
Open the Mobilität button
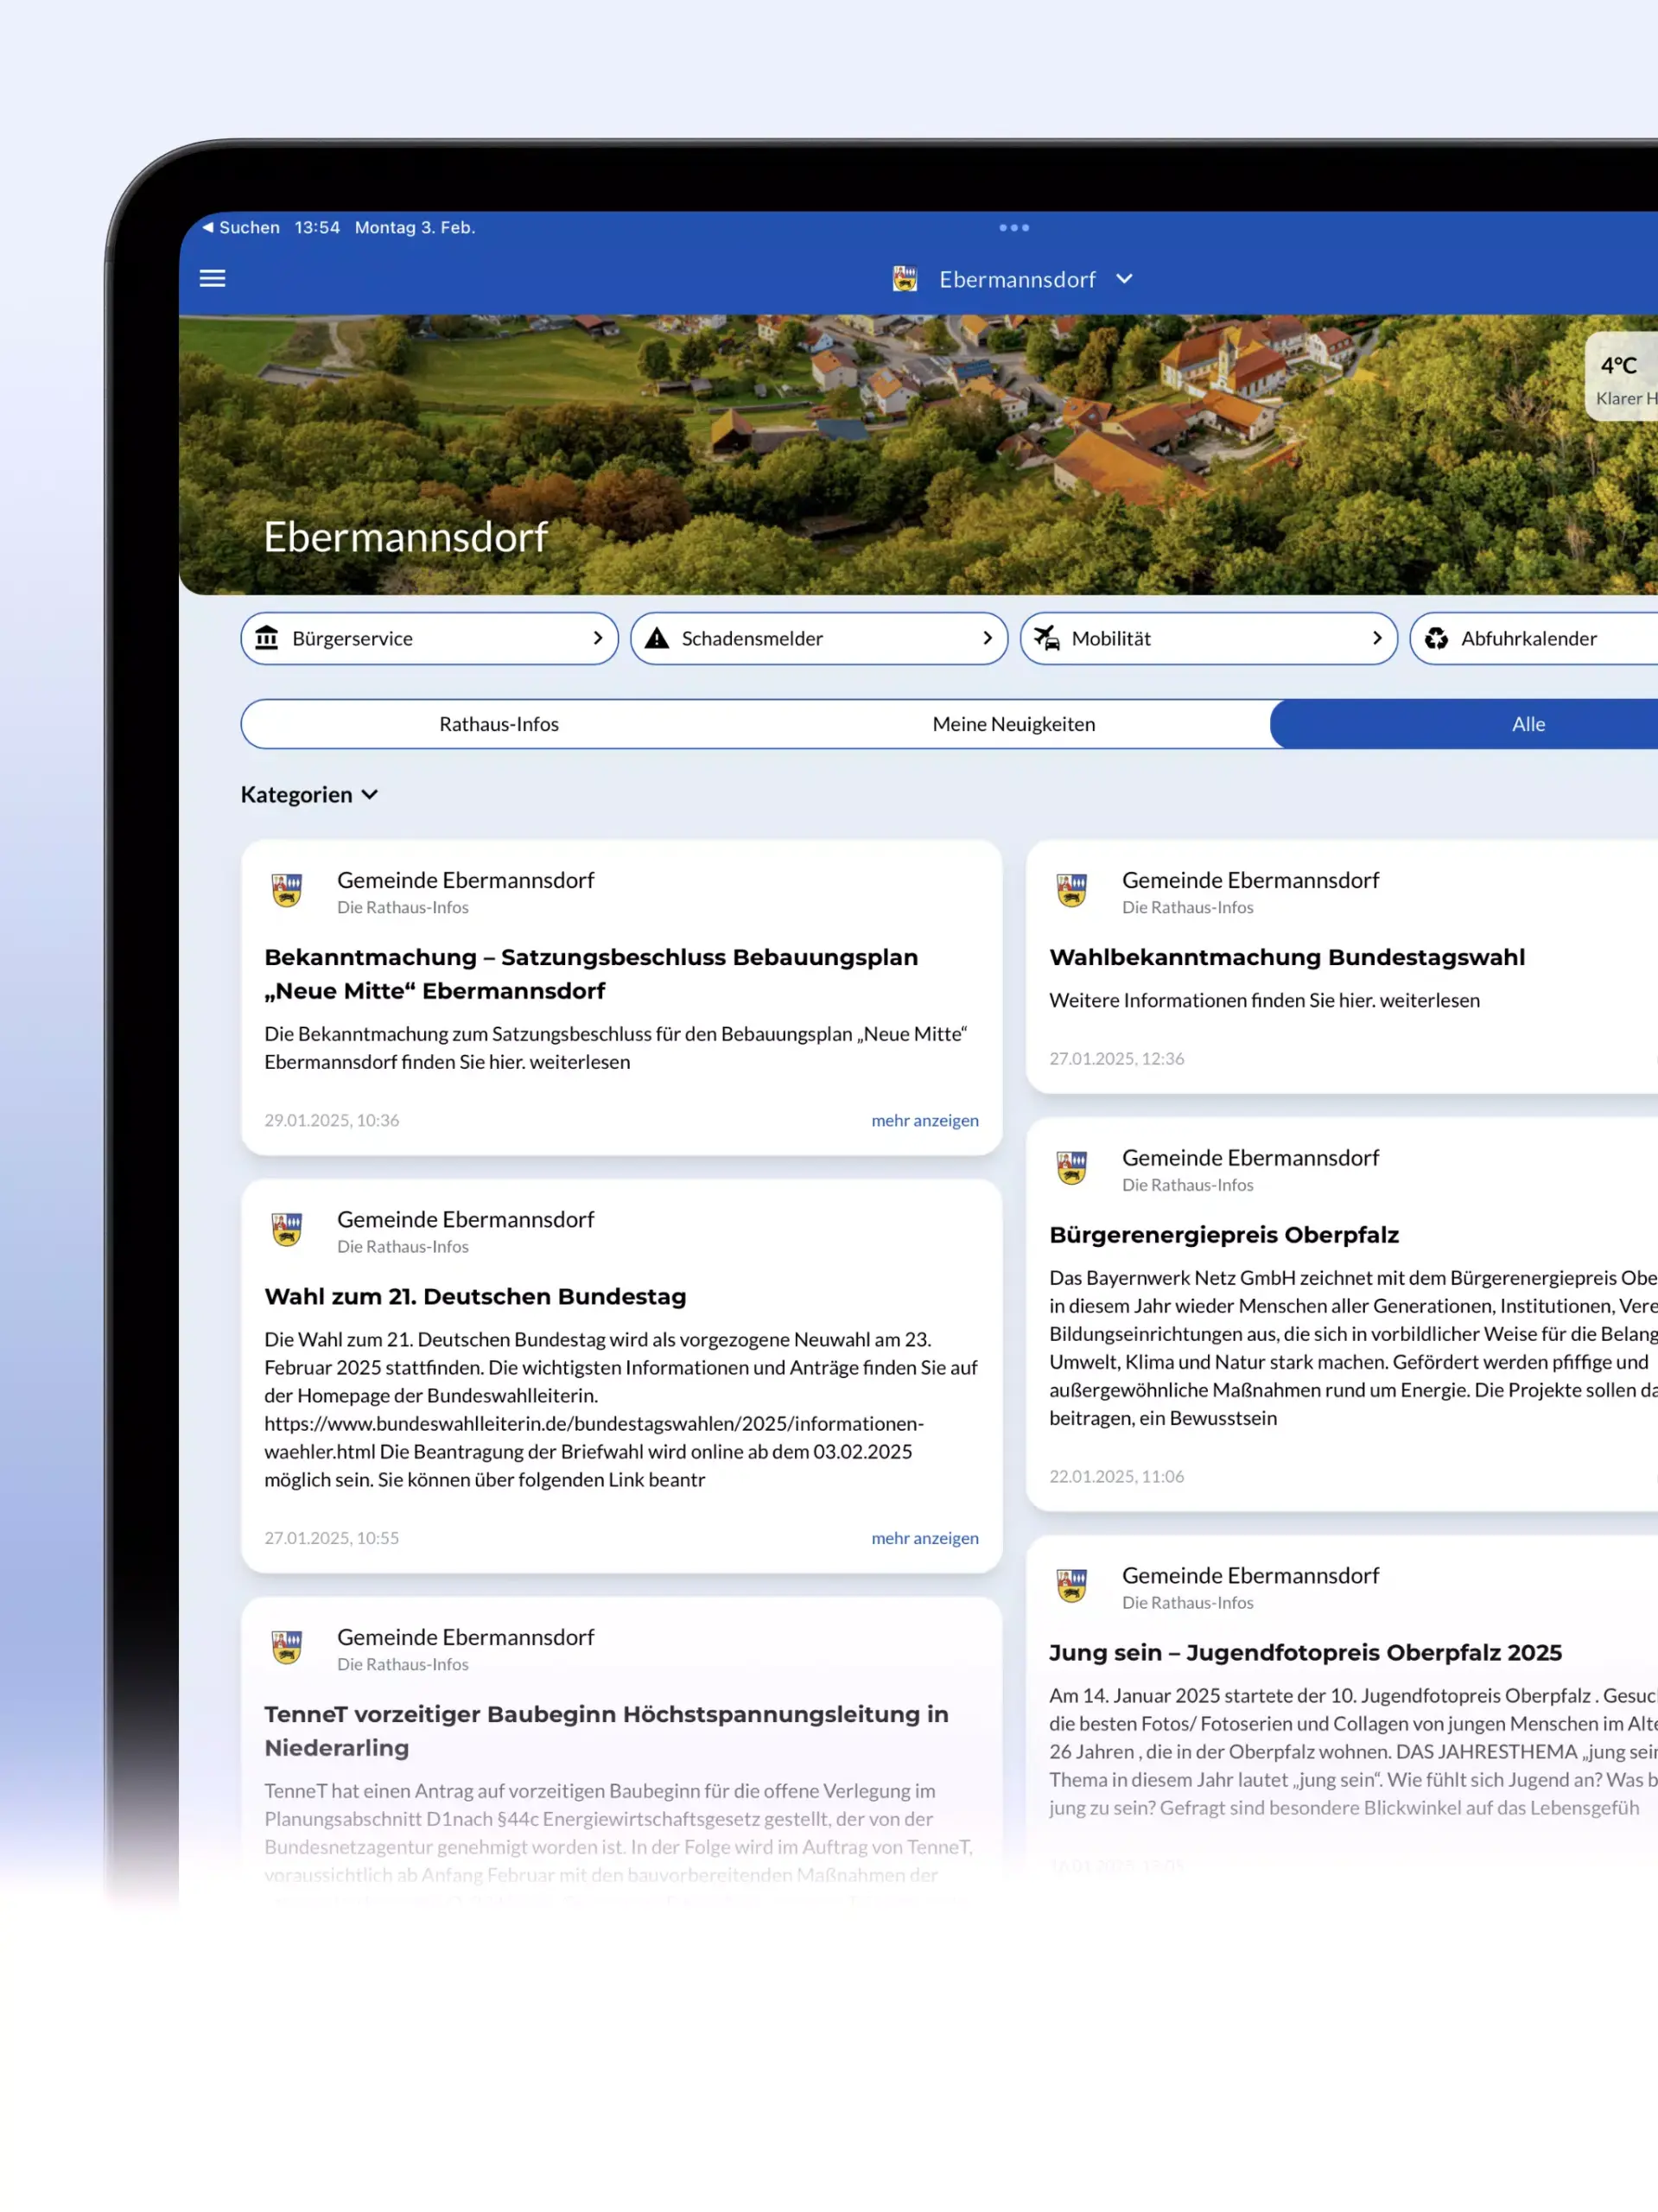point(1209,638)
